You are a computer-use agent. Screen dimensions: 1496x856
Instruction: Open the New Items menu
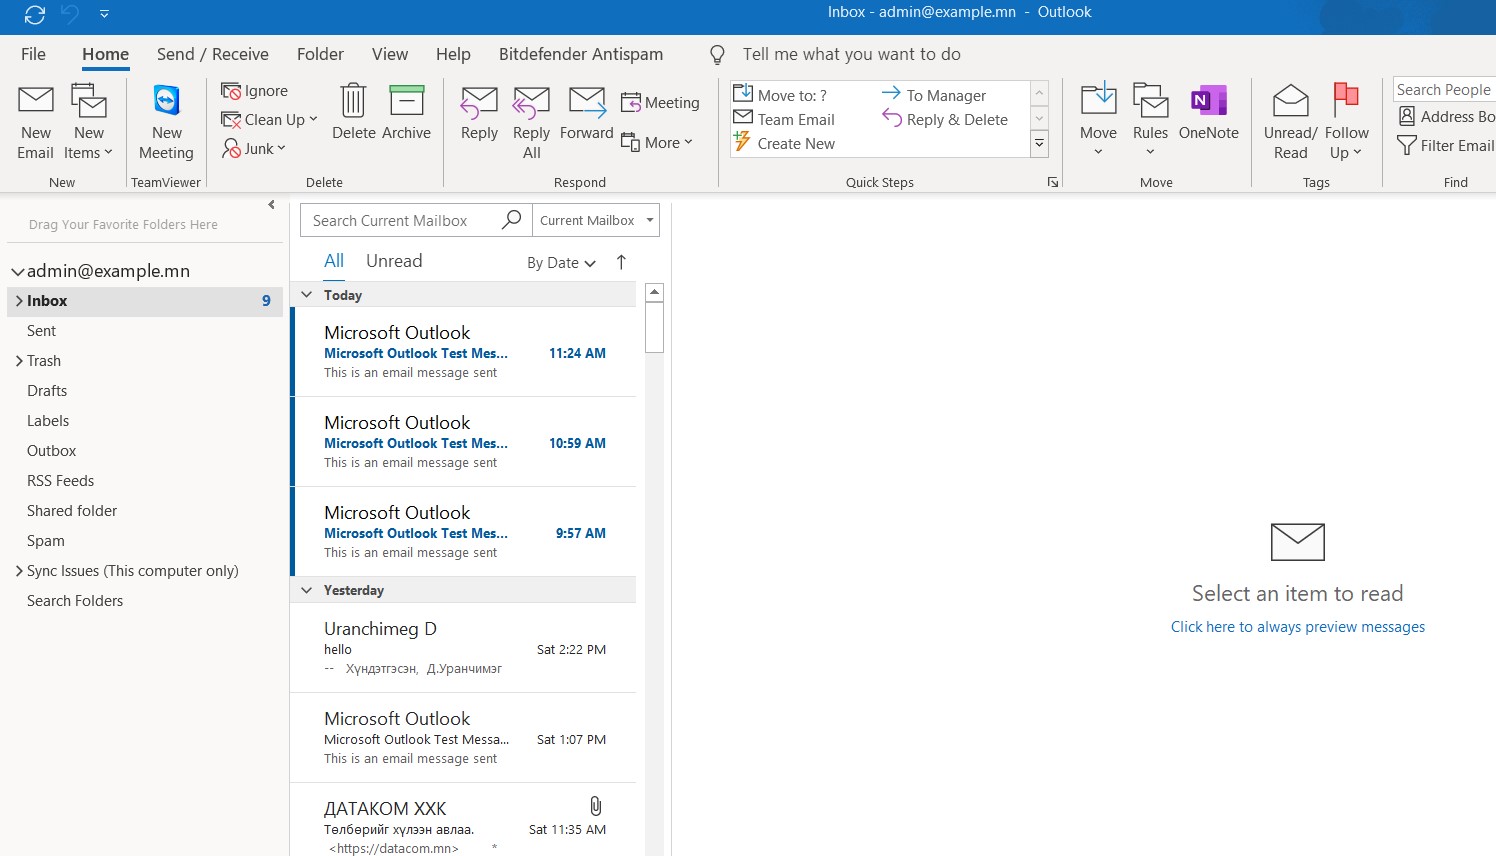pyautogui.click(x=88, y=123)
